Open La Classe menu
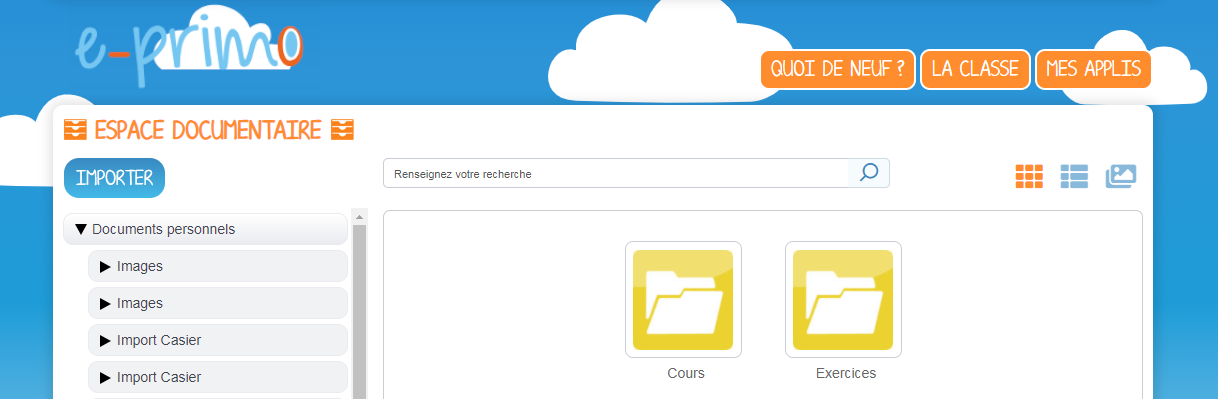Screen dimensions: 1218x399 pos(975,70)
